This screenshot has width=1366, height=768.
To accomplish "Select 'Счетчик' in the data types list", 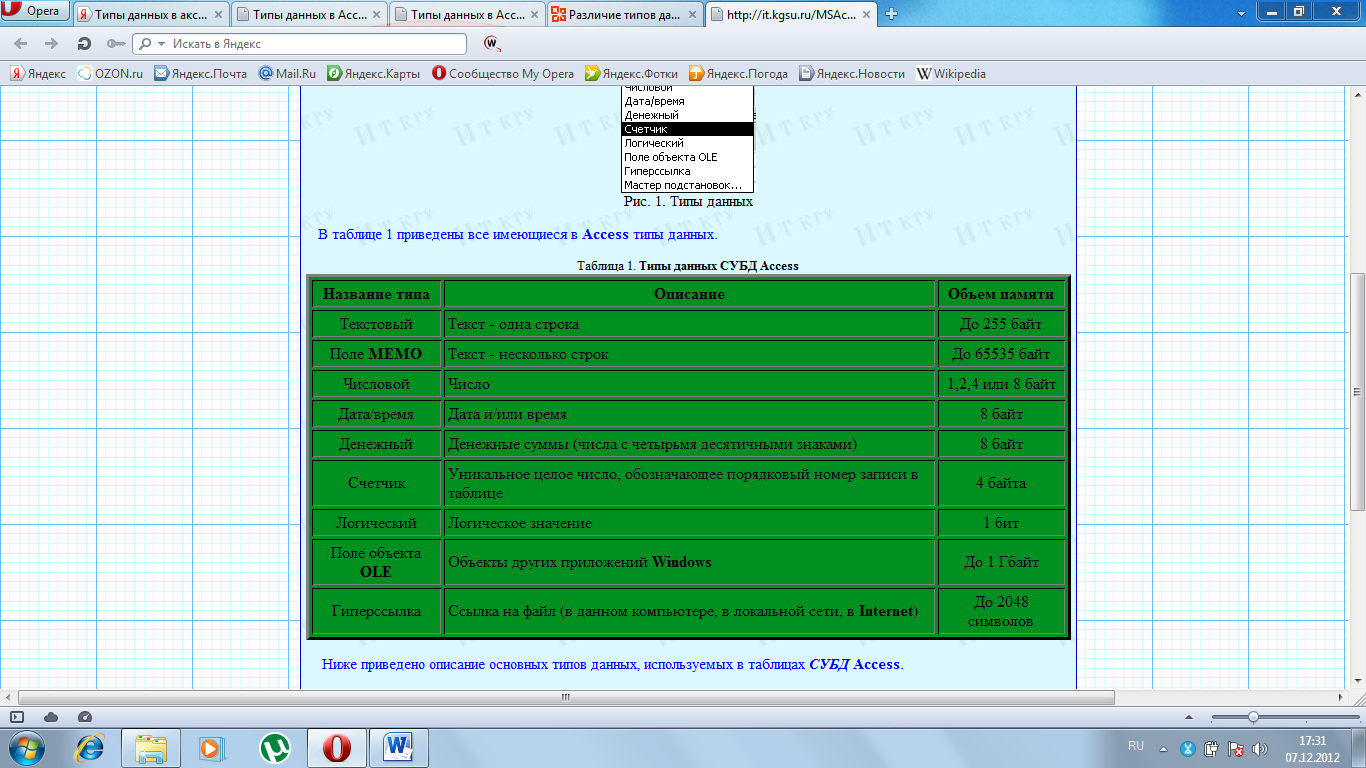I will 687,129.
